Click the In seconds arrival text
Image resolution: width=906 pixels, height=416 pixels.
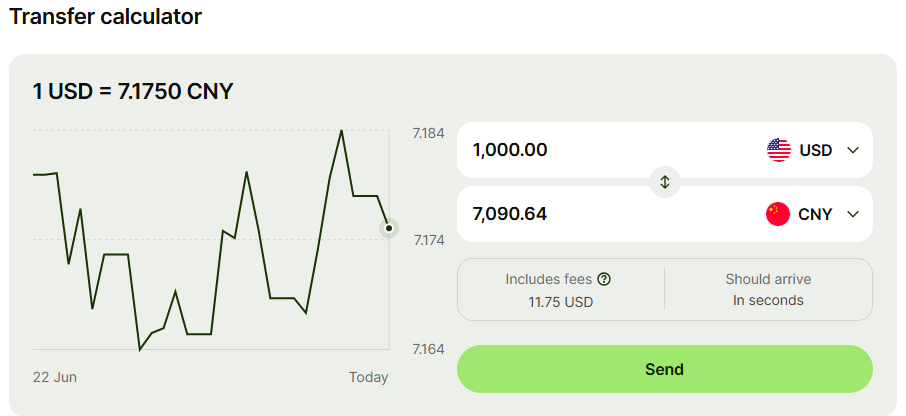(x=768, y=300)
